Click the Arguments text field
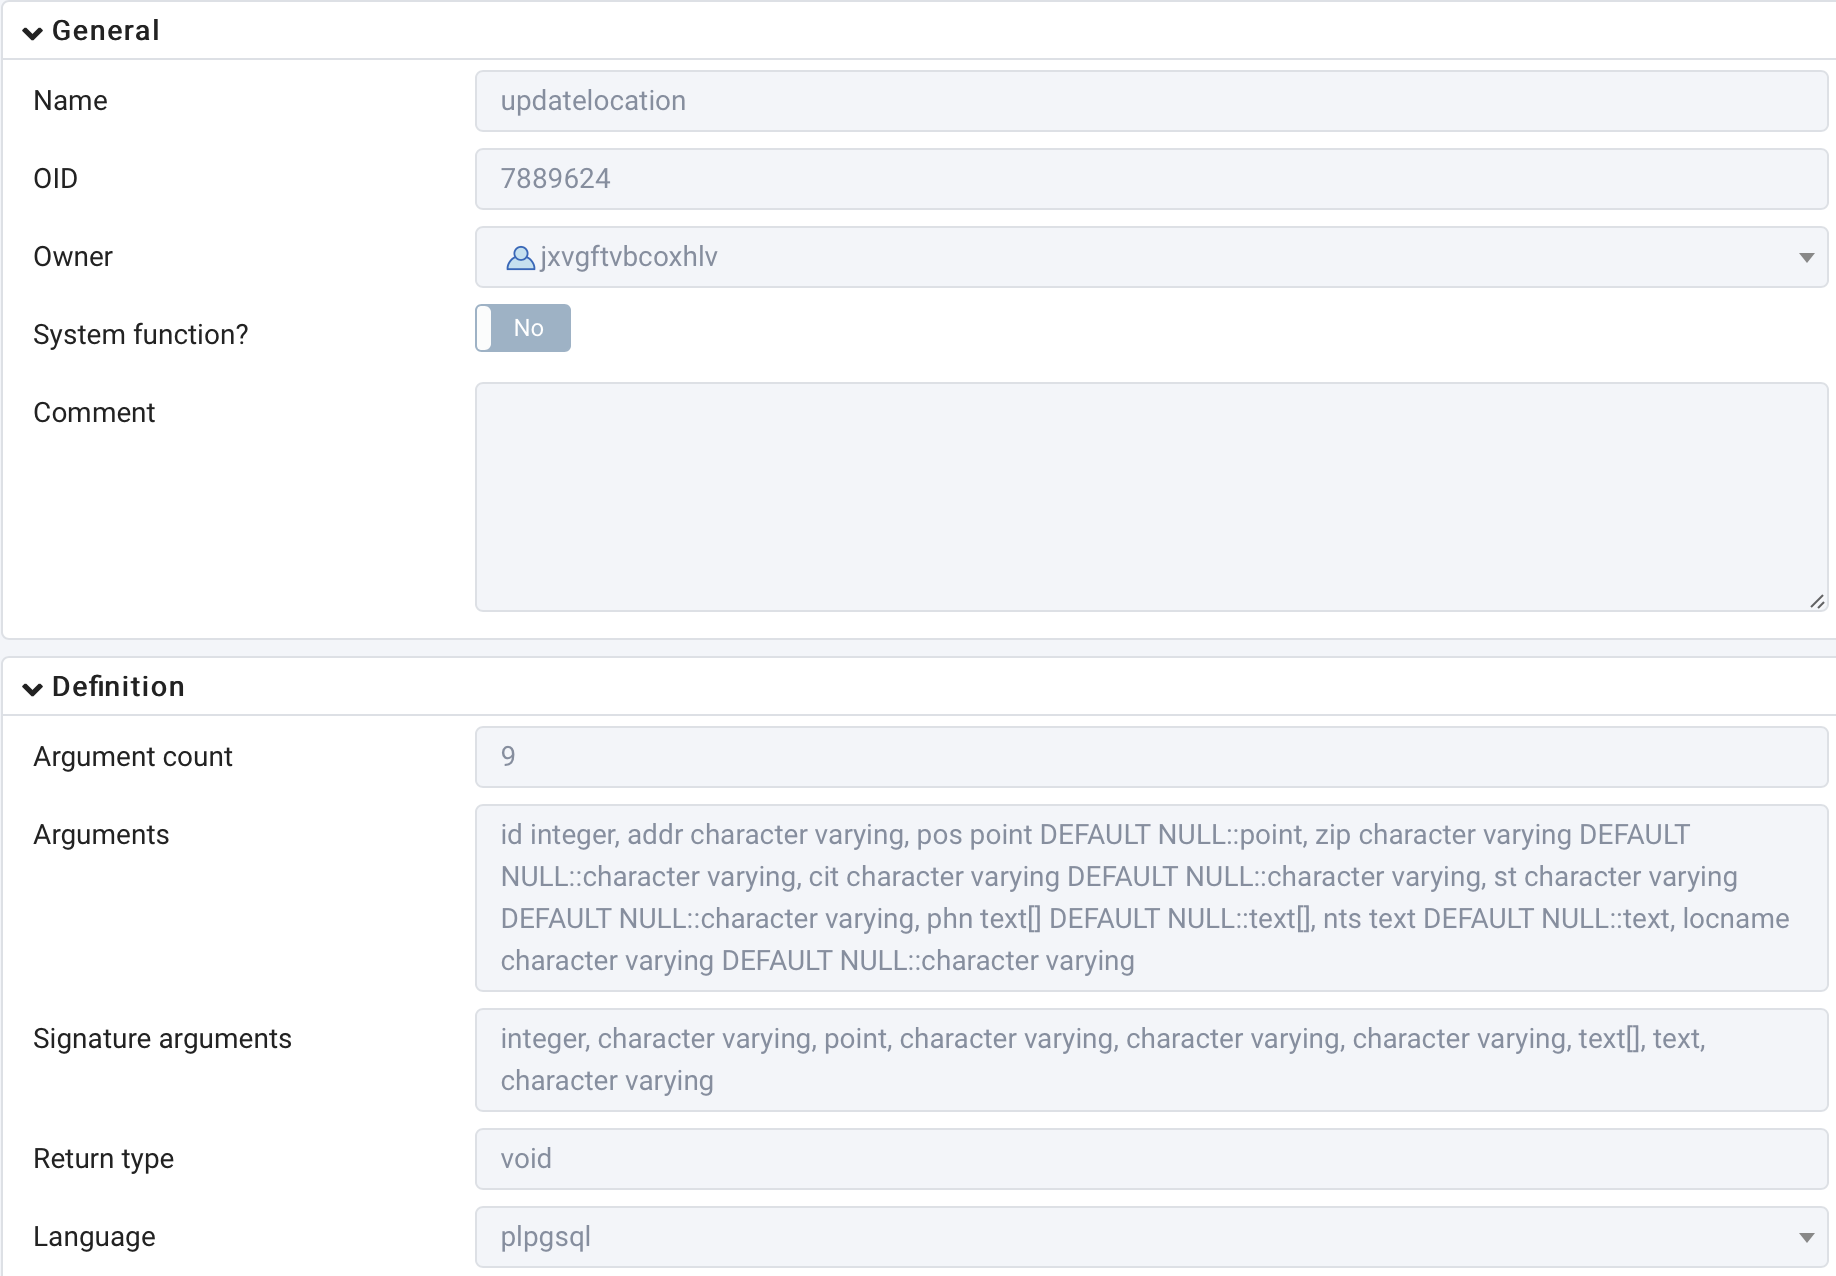The width and height of the screenshot is (1836, 1276). pos(1151,898)
